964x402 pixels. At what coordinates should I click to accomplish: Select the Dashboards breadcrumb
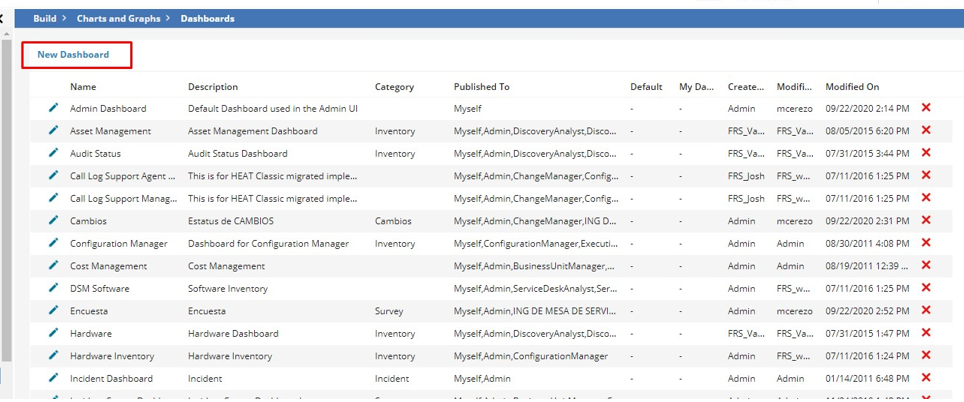click(x=207, y=18)
